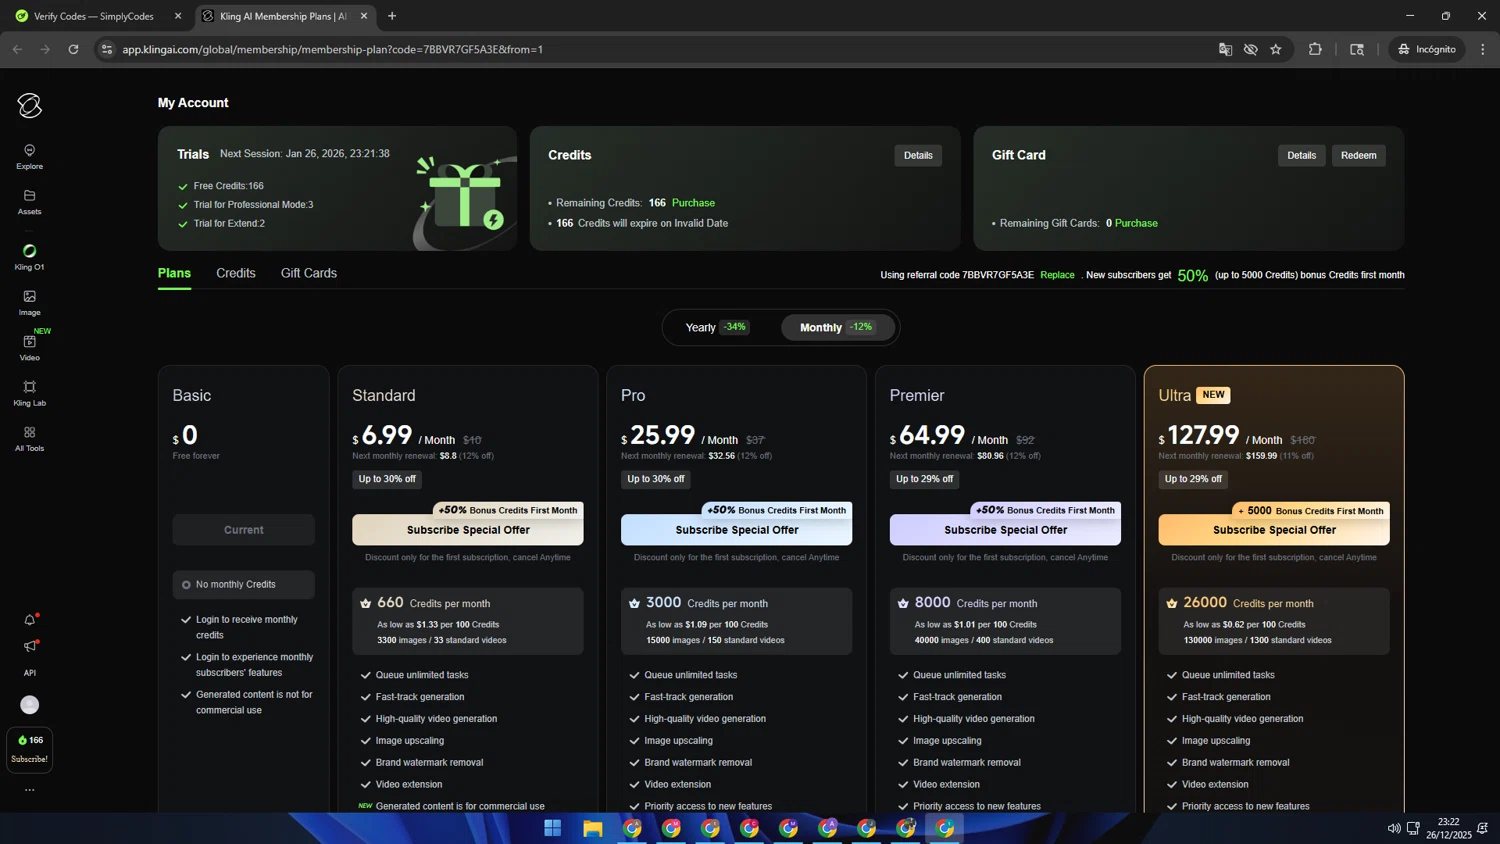Open Kling Lab in the sidebar
The width and height of the screenshot is (1500, 844).
point(29,393)
